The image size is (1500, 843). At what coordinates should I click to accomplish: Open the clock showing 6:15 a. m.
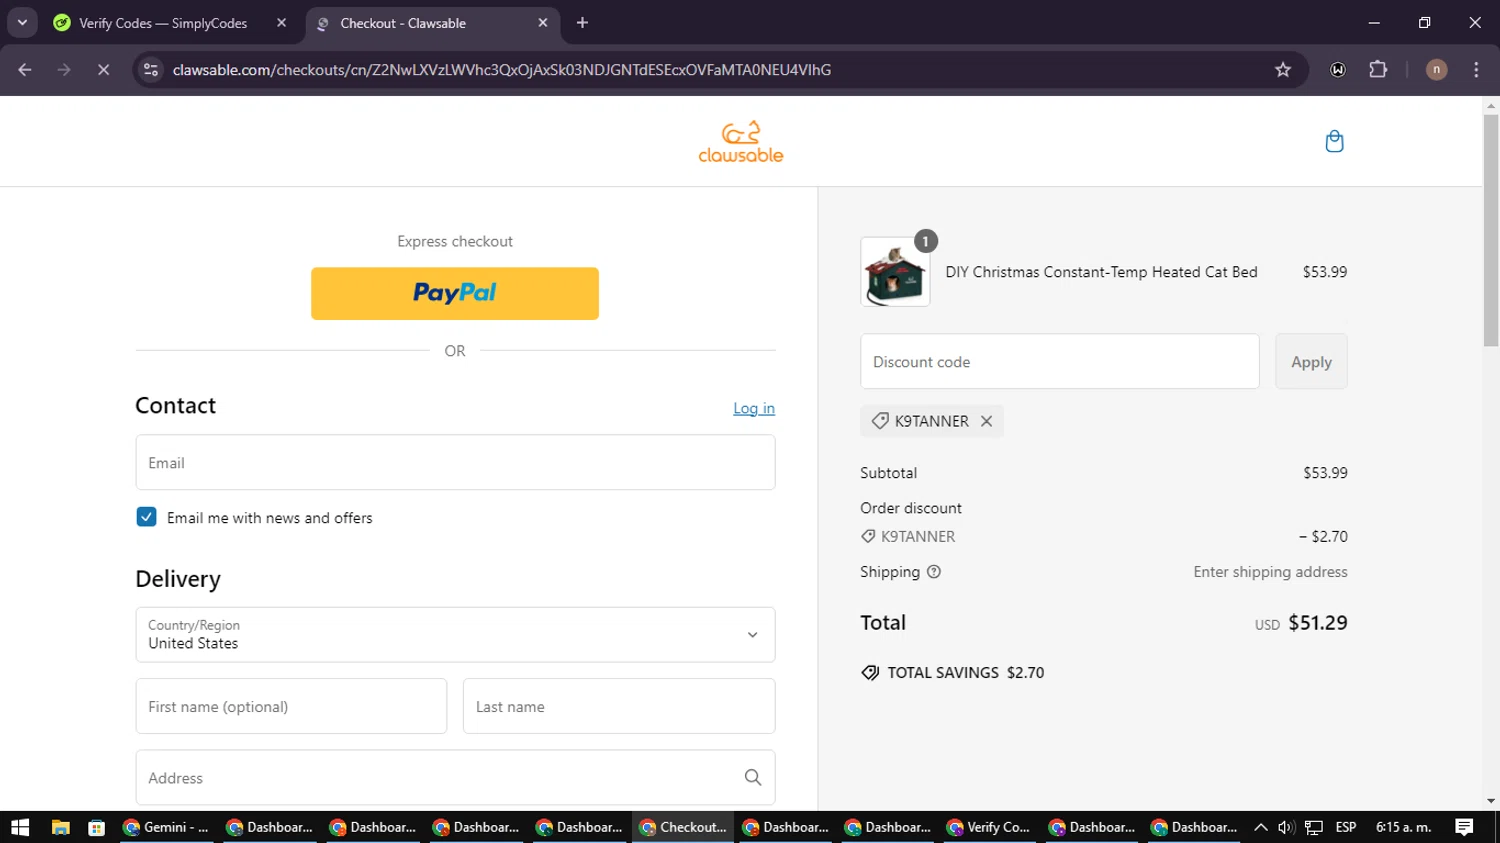pos(1403,827)
